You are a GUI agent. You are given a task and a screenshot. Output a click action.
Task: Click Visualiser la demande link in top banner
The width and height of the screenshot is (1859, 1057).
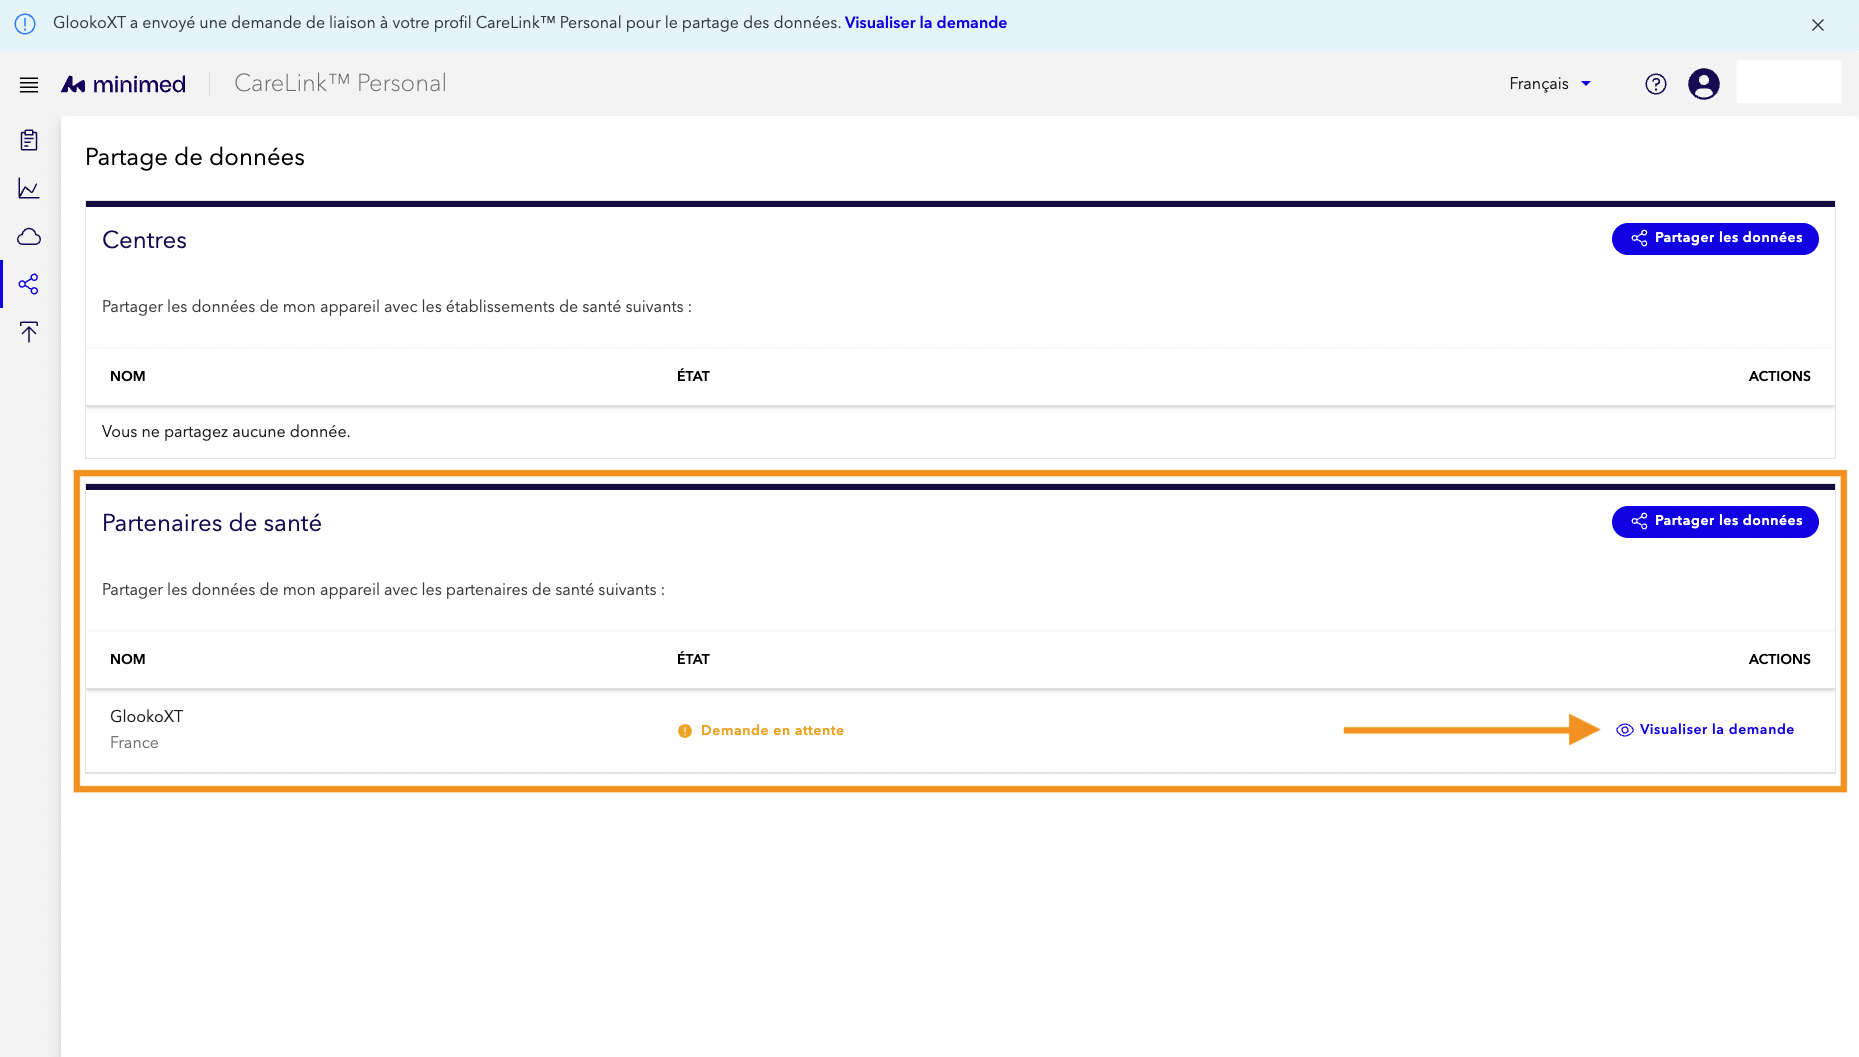coord(926,23)
